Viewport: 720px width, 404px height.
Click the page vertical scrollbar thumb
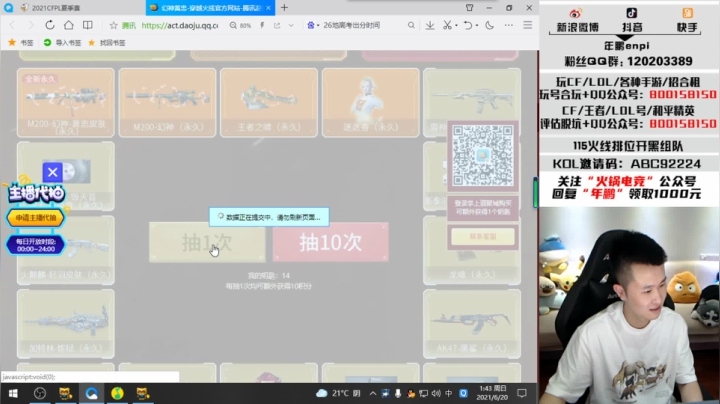(x=535, y=193)
